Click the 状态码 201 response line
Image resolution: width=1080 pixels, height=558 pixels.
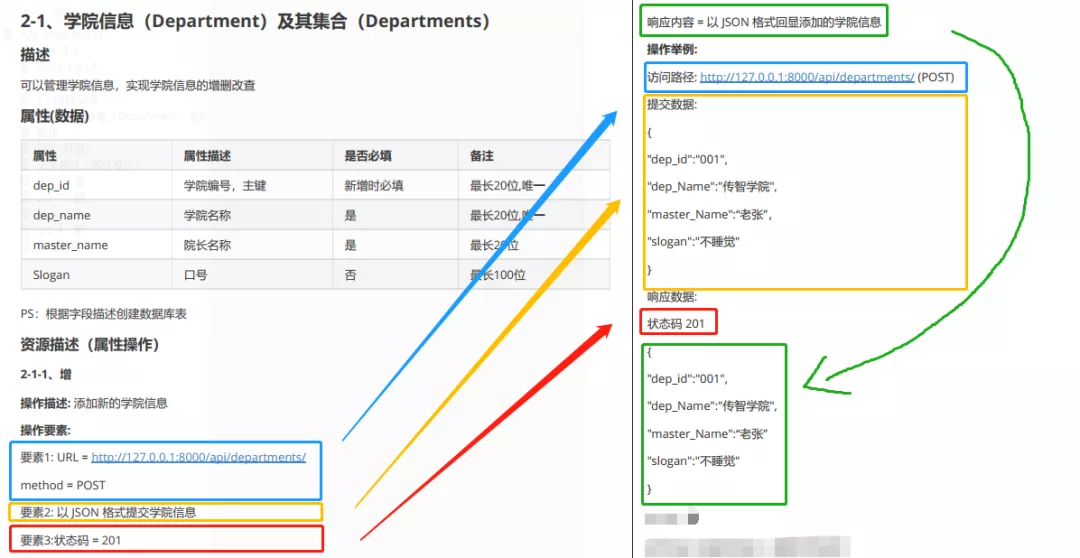[676, 324]
